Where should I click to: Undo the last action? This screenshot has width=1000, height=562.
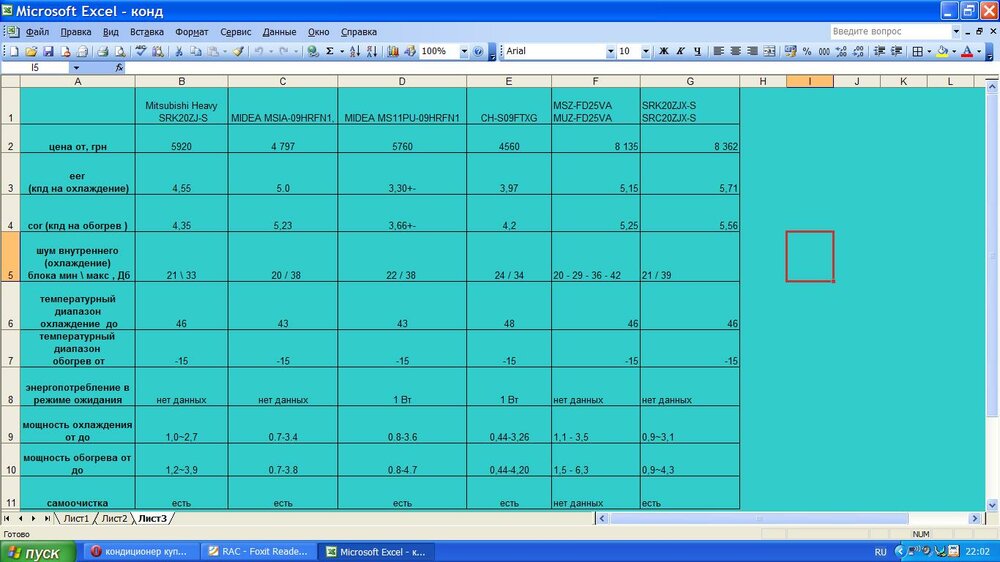pos(259,52)
